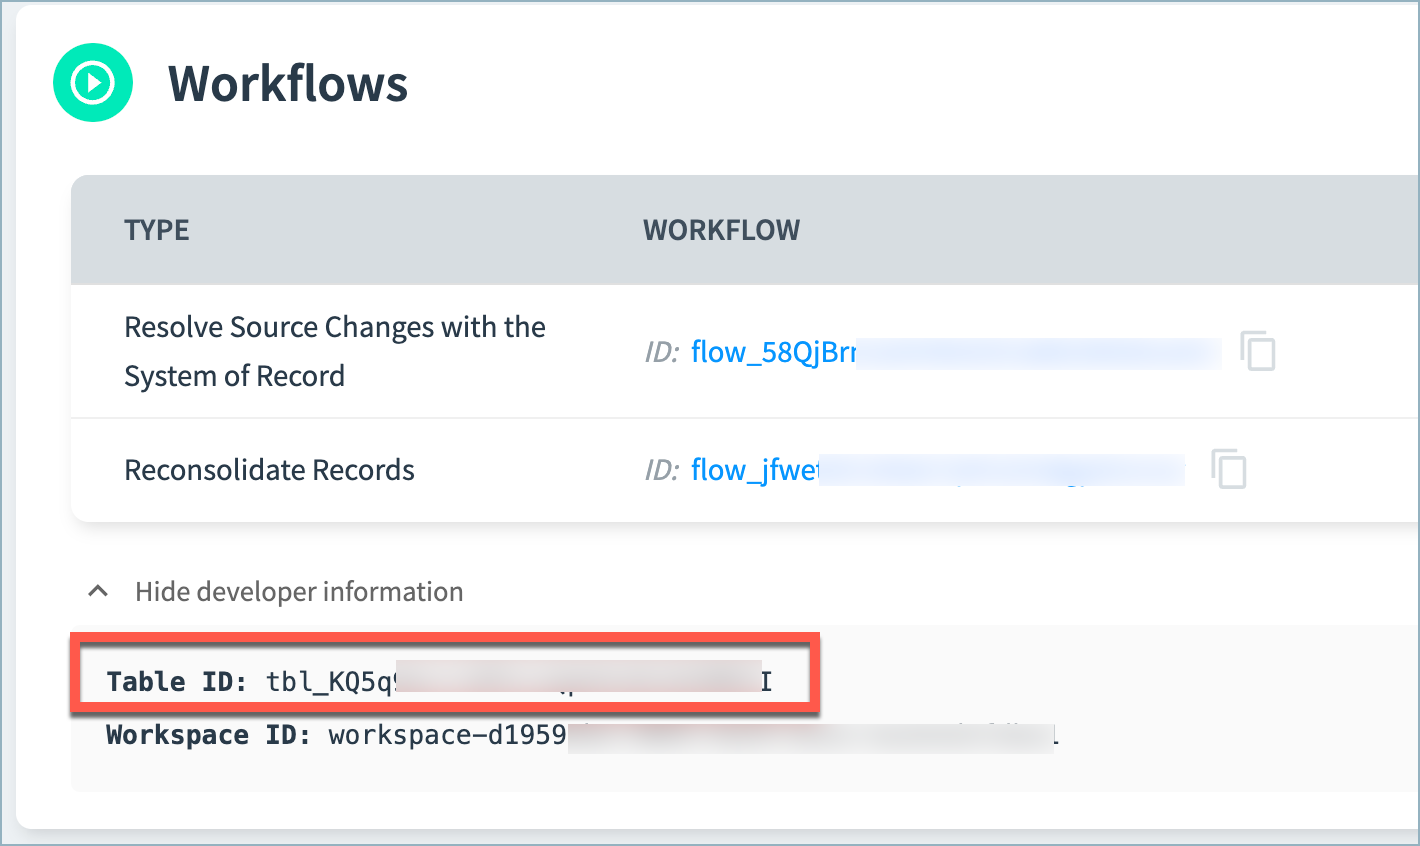The width and height of the screenshot is (1420, 846).
Task: Collapse developer information with the chevron arrow
Action: tap(98, 591)
